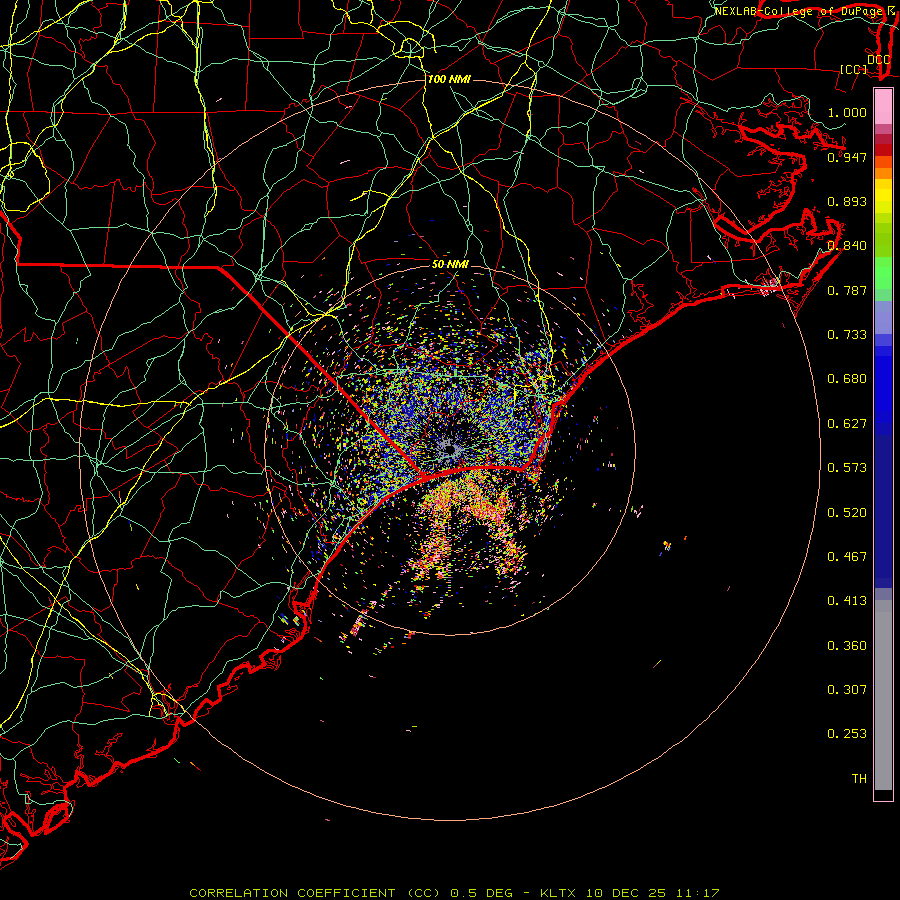Viewport: 900px width, 900px height.
Task: Select the 0.360 scale value
Action: [847, 646]
